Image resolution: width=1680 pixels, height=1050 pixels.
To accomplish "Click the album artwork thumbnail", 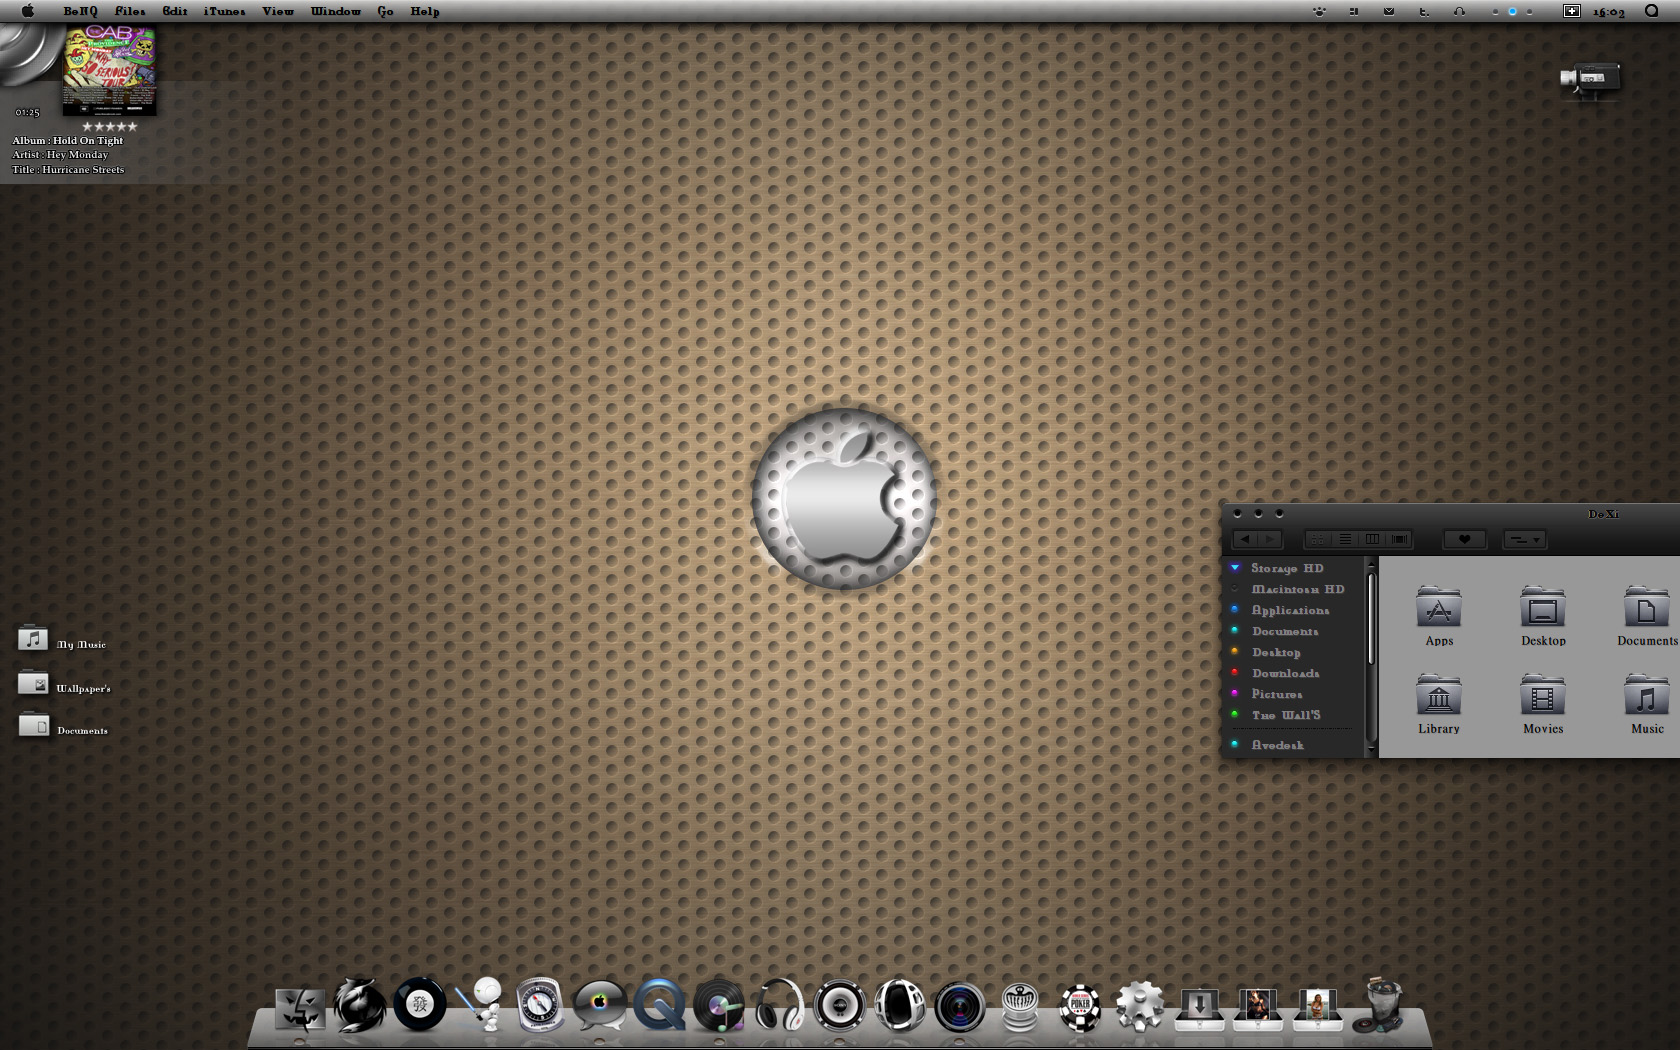I will 109,71.
